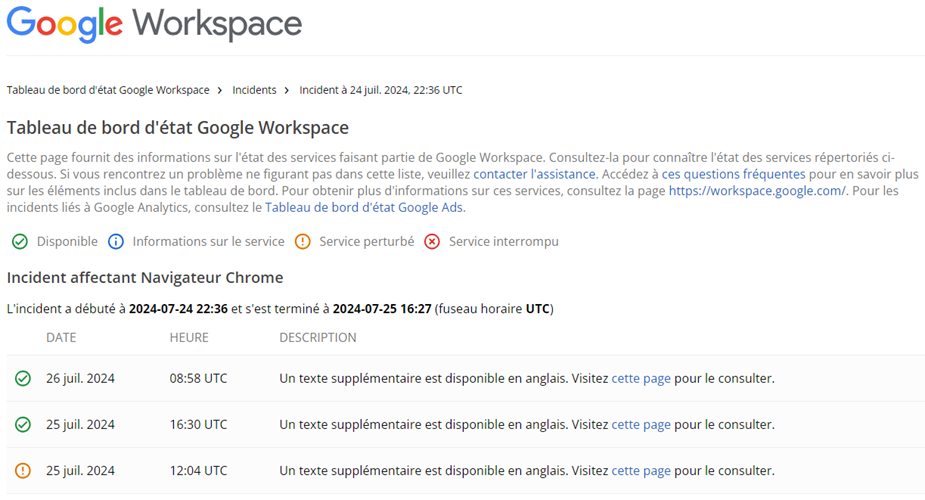This screenshot has width=925, height=500.
Task: Click time "16:30 UTC"
Action: [198, 425]
